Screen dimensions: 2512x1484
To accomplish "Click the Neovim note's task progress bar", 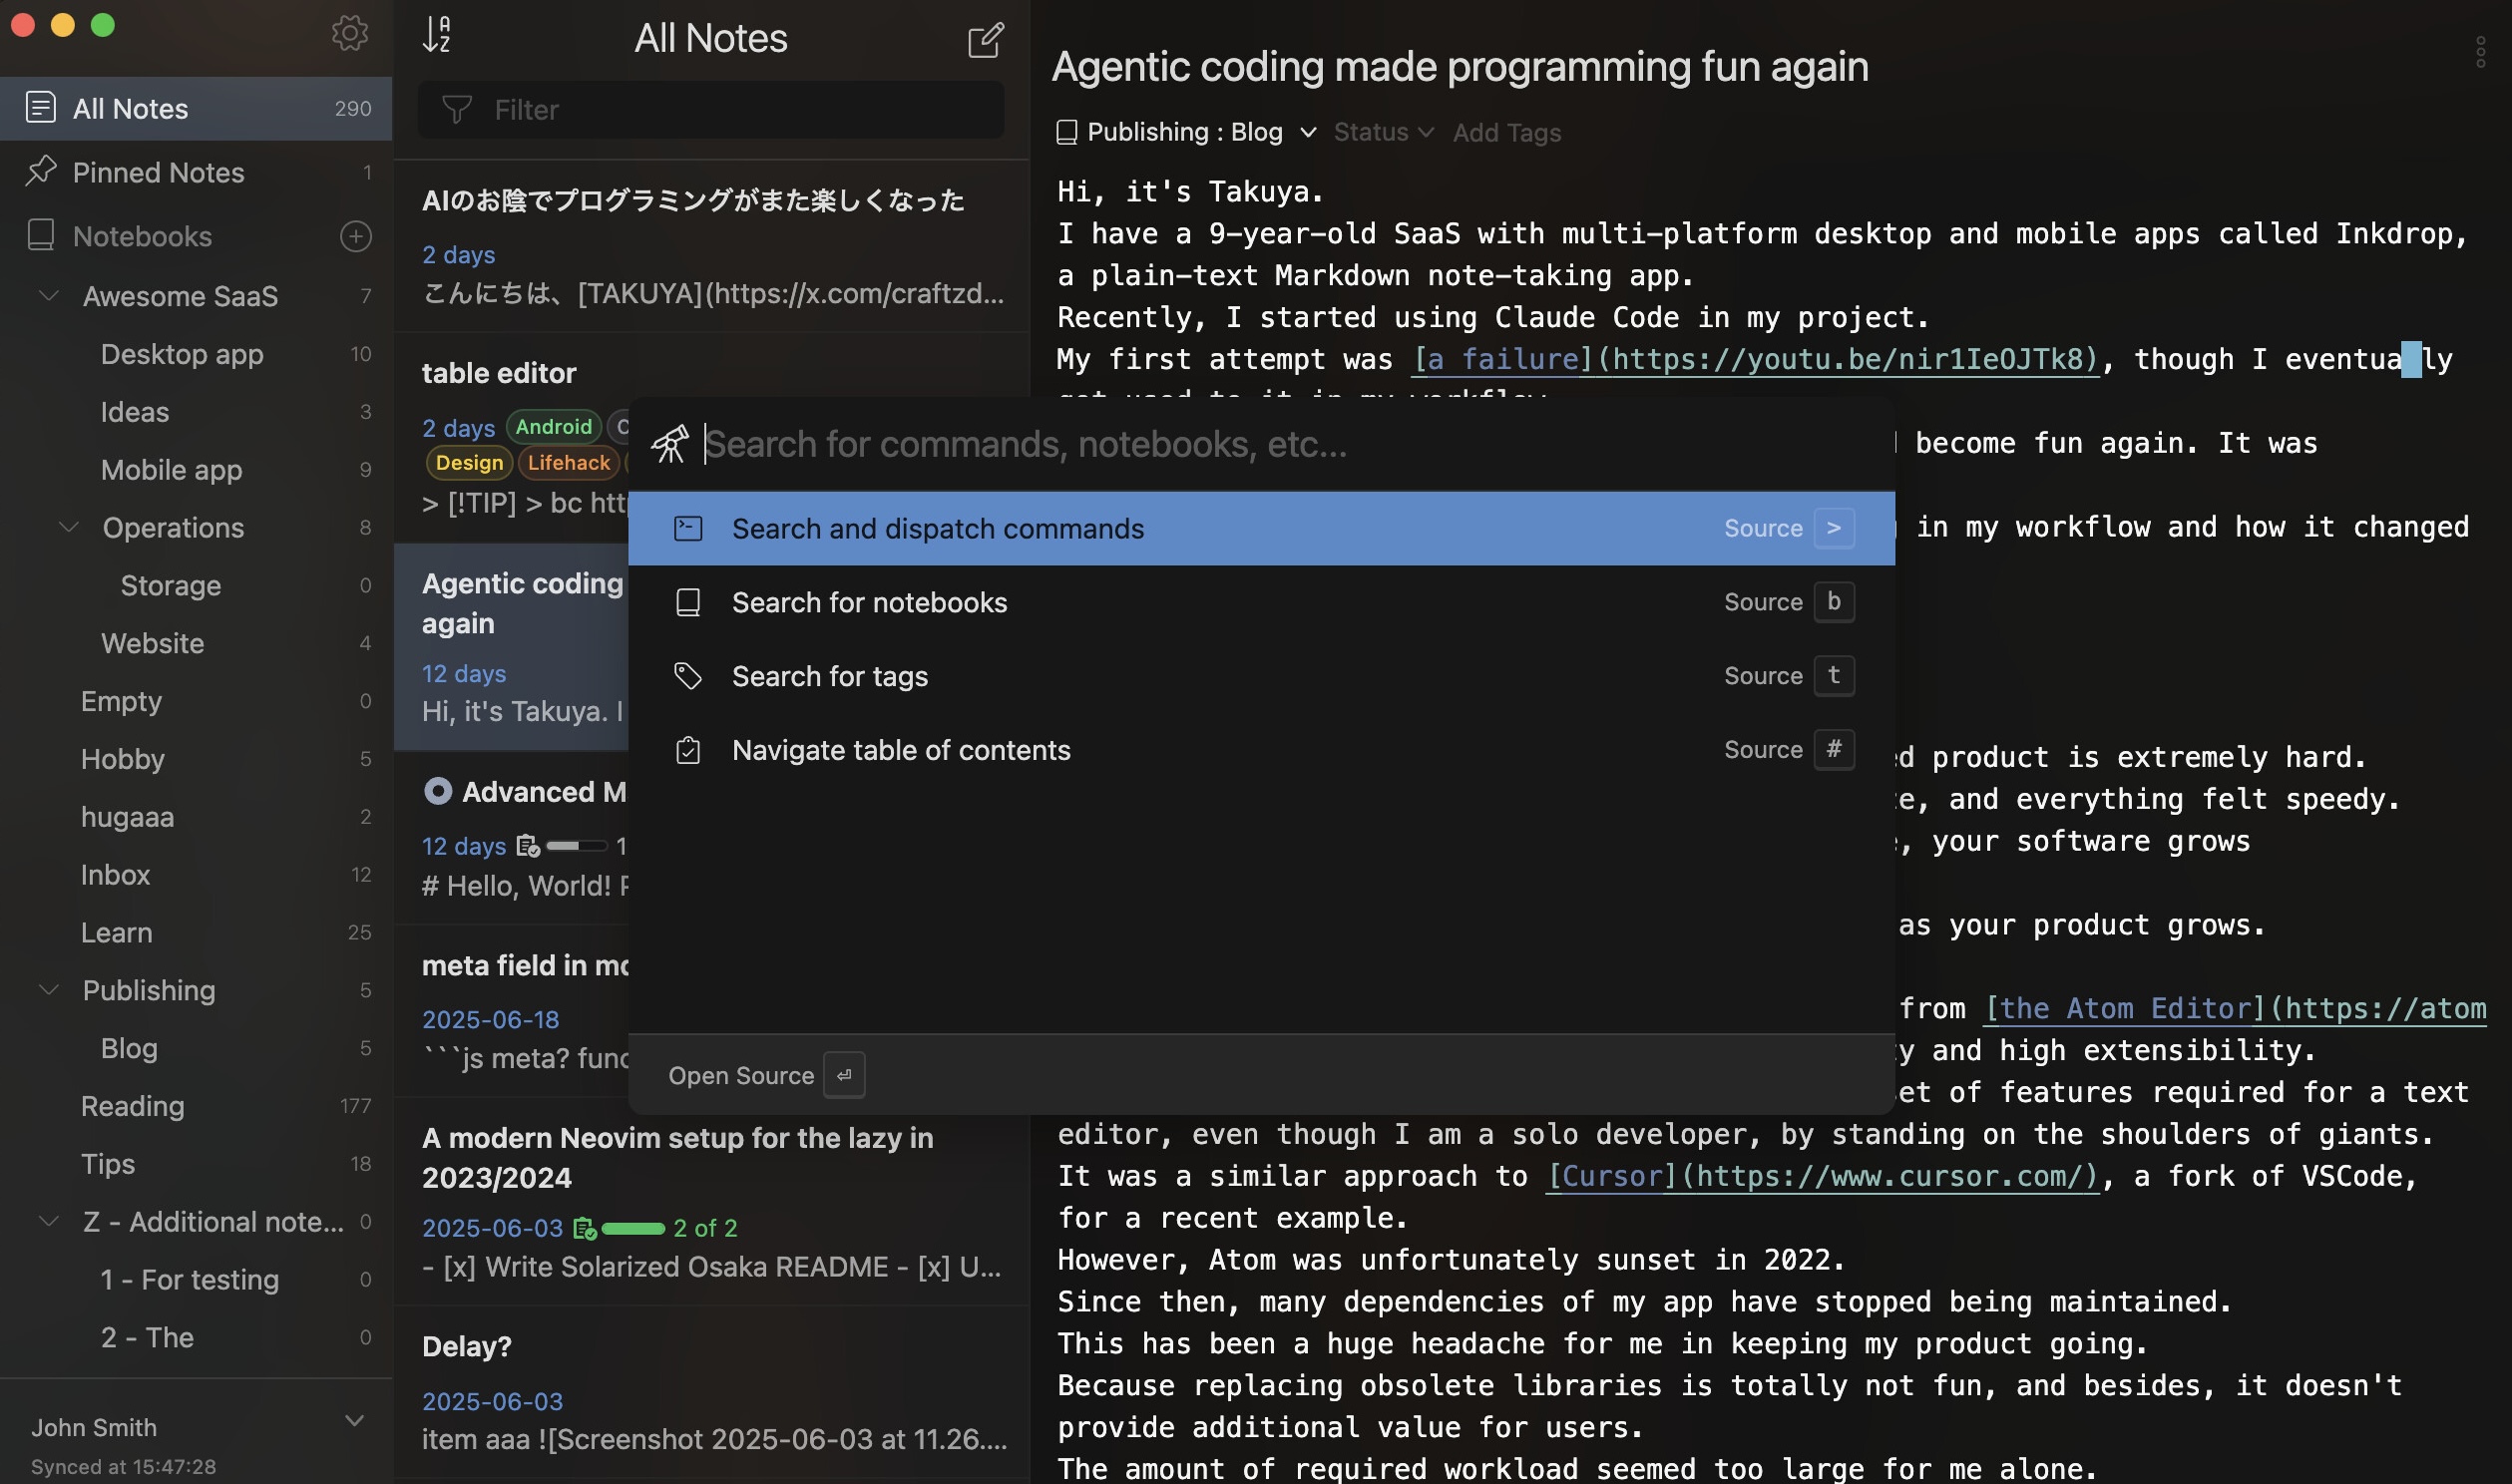I will (x=633, y=1228).
